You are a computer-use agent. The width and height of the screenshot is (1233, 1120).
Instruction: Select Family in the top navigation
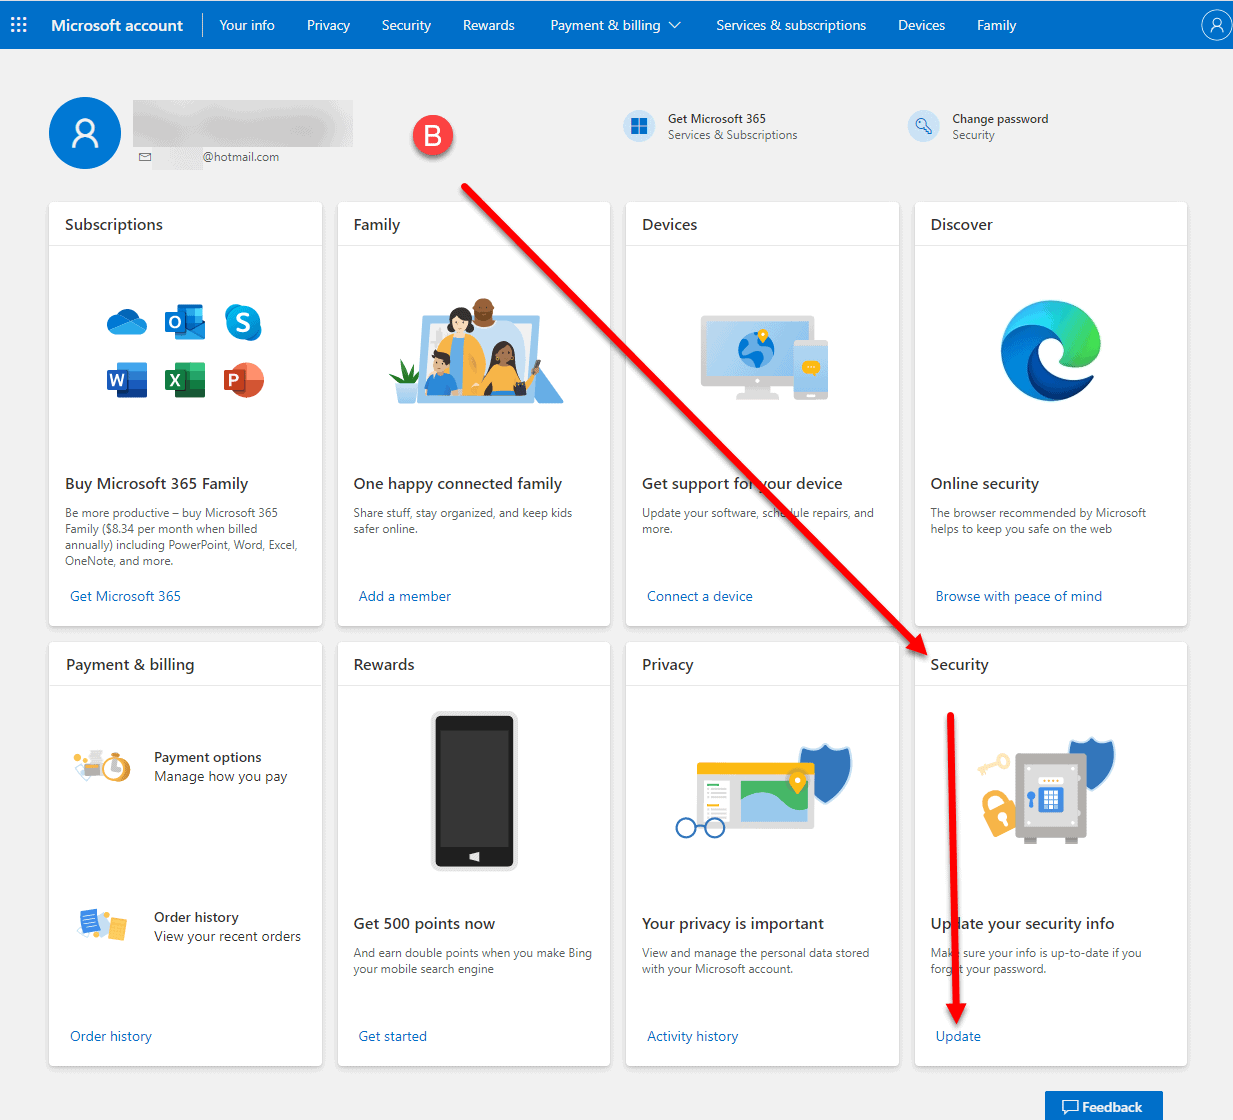(x=996, y=25)
